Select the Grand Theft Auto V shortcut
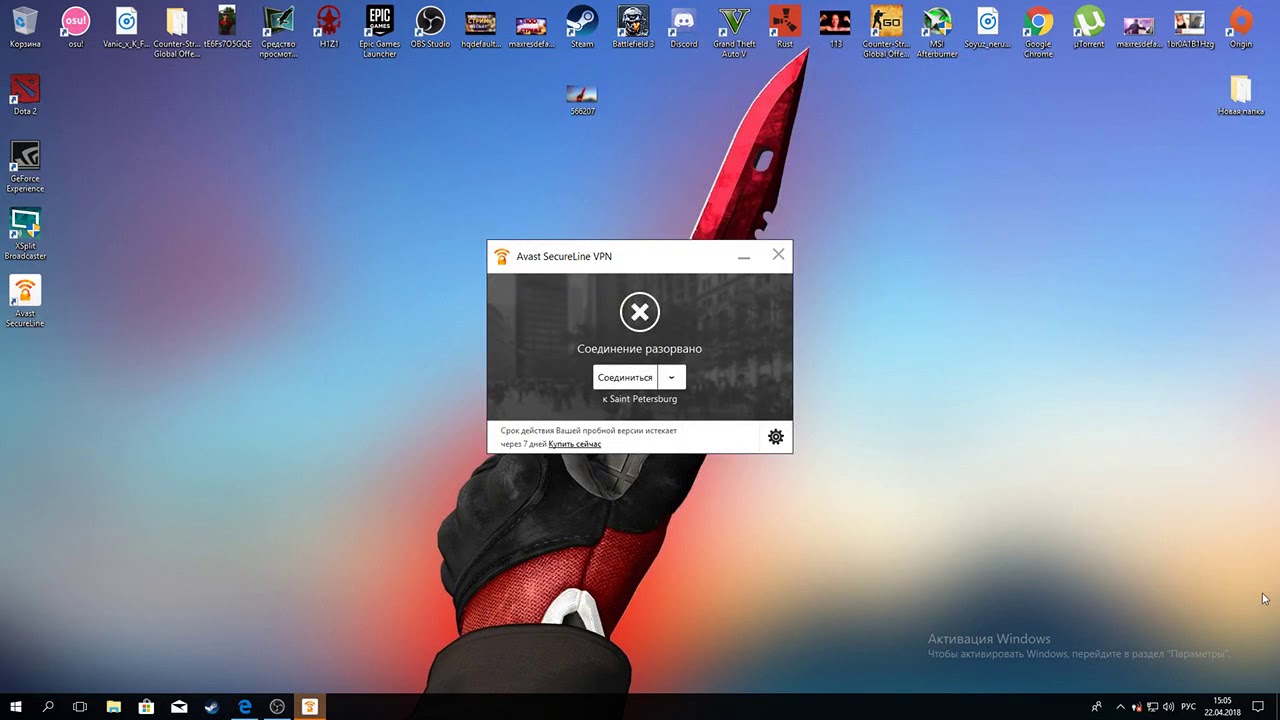 [735, 32]
